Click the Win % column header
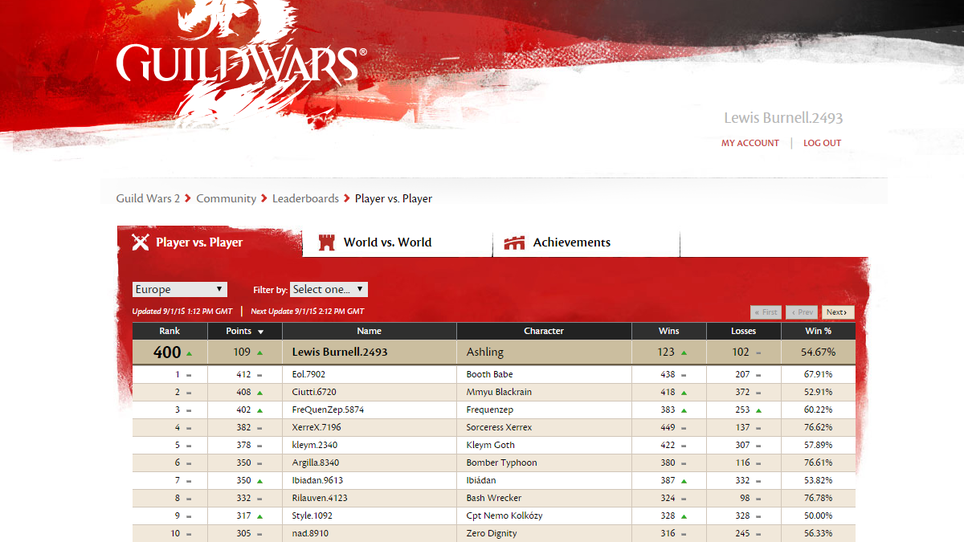 pos(818,331)
